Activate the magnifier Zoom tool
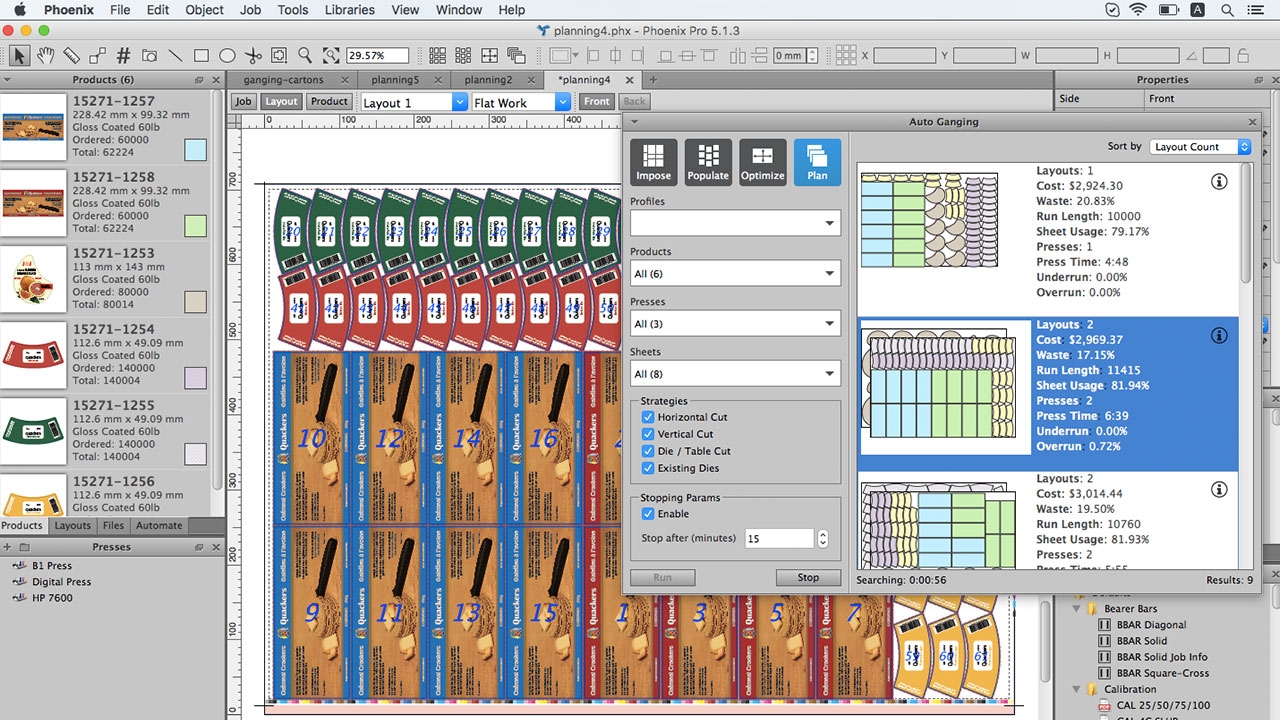Image resolution: width=1280 pixels, height=720 pixels. point(305,56)
